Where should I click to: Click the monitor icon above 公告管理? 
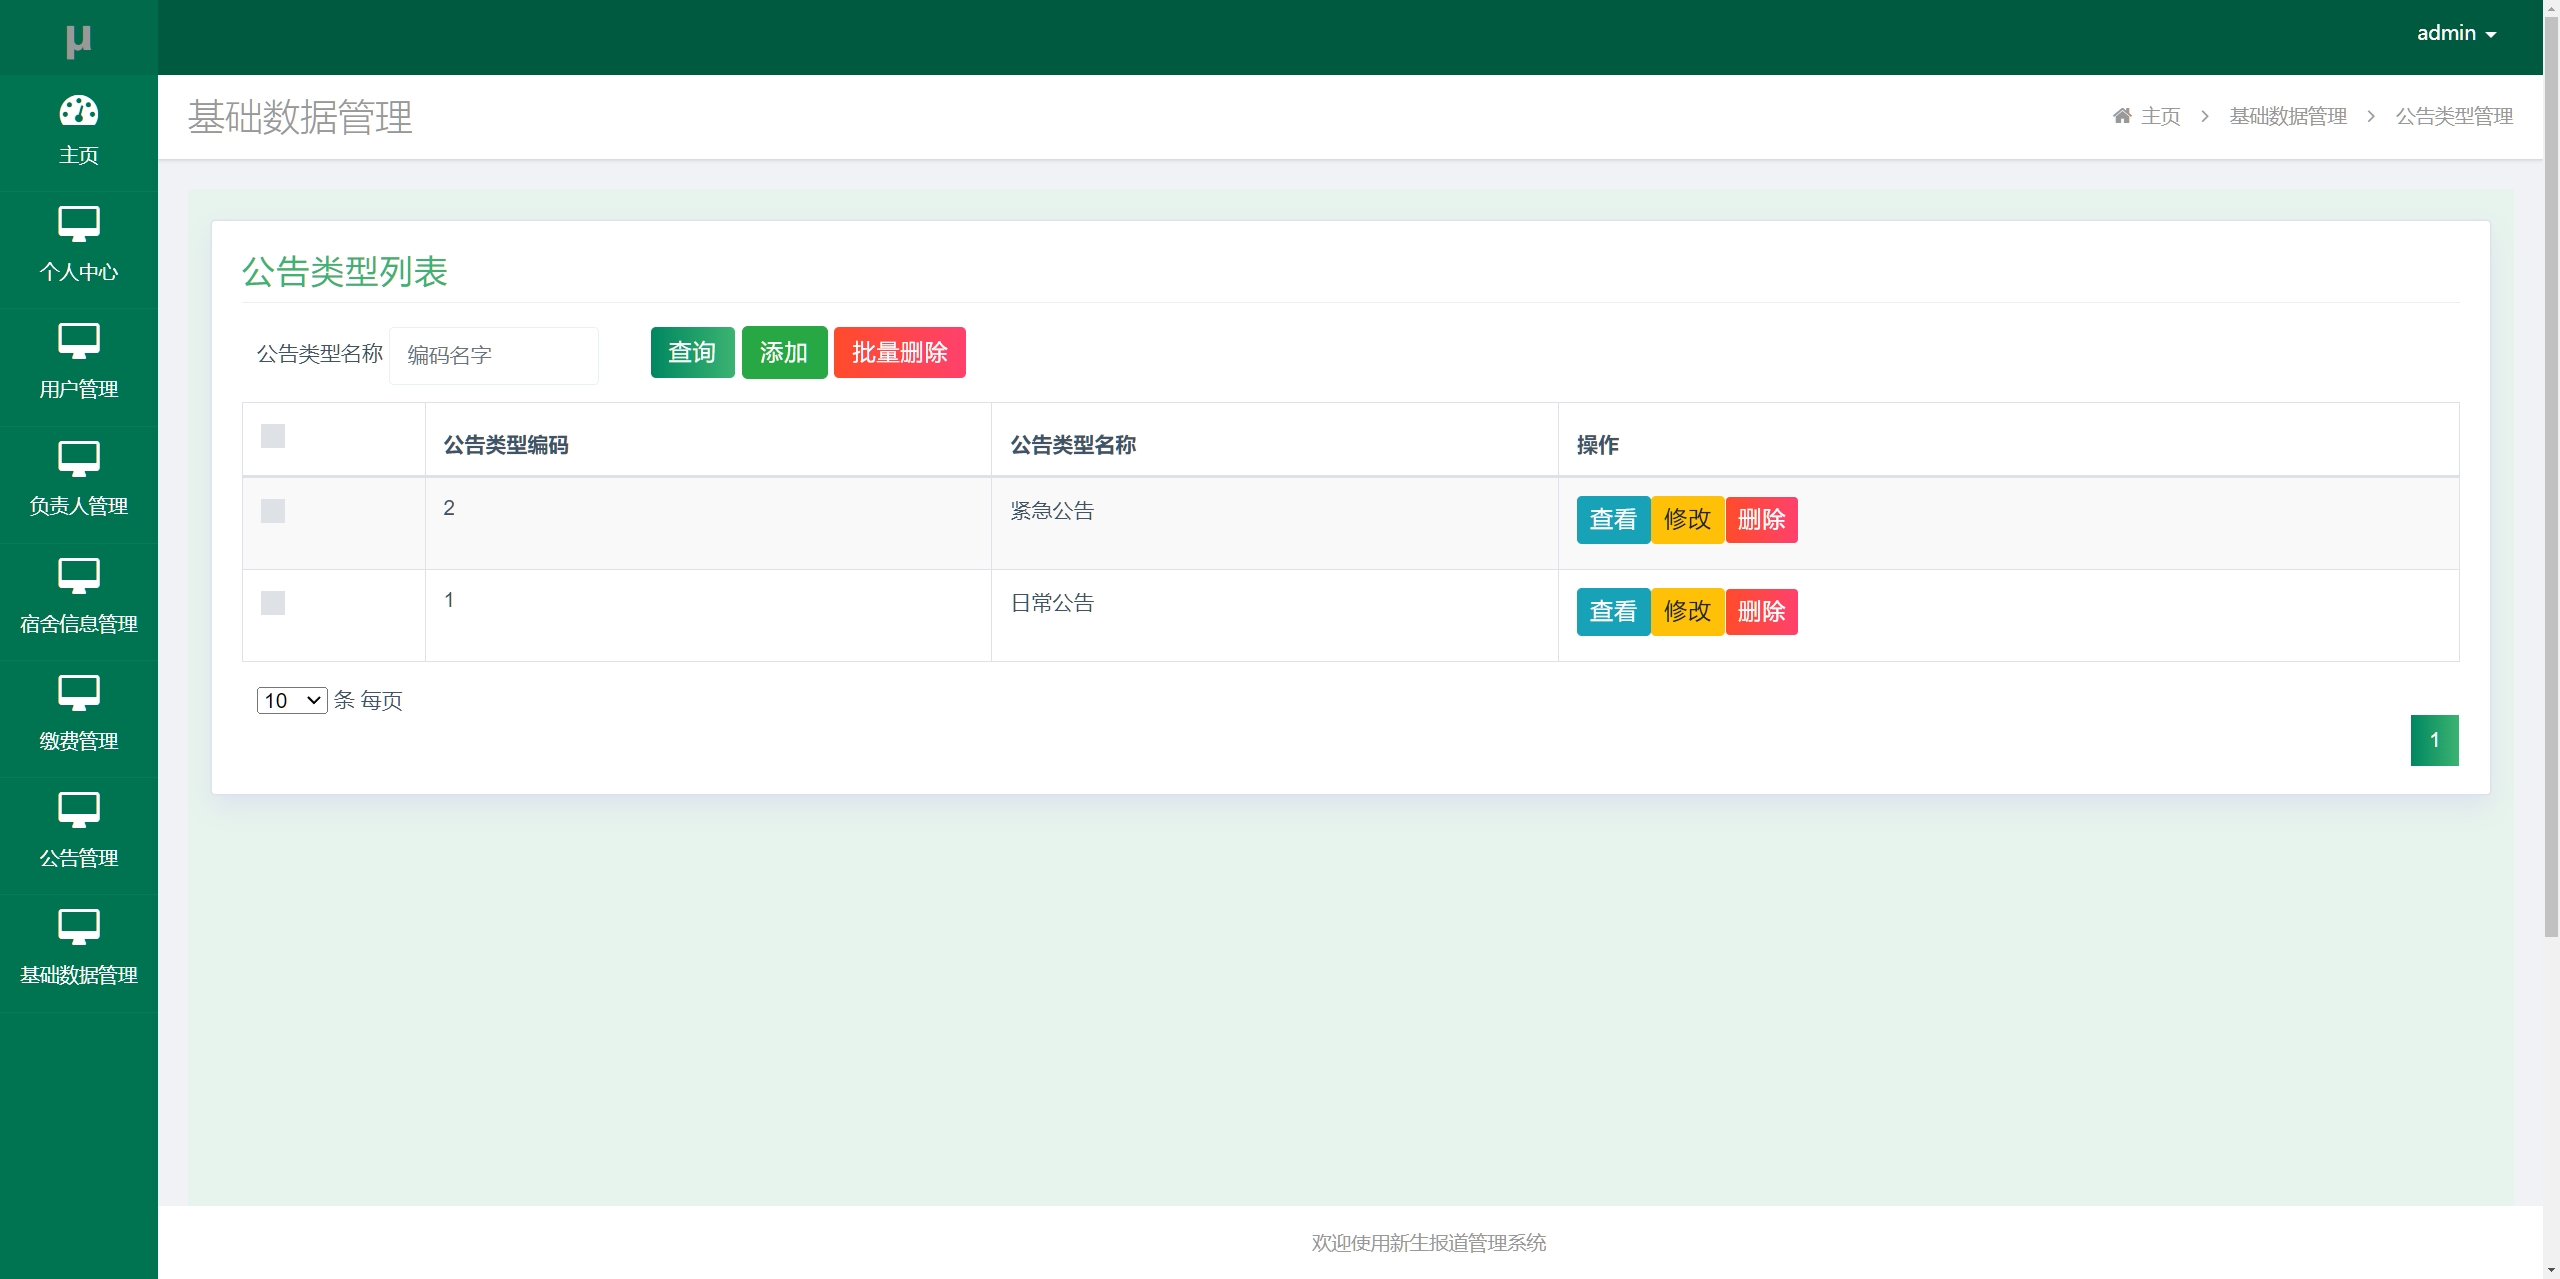coord(78,810)
